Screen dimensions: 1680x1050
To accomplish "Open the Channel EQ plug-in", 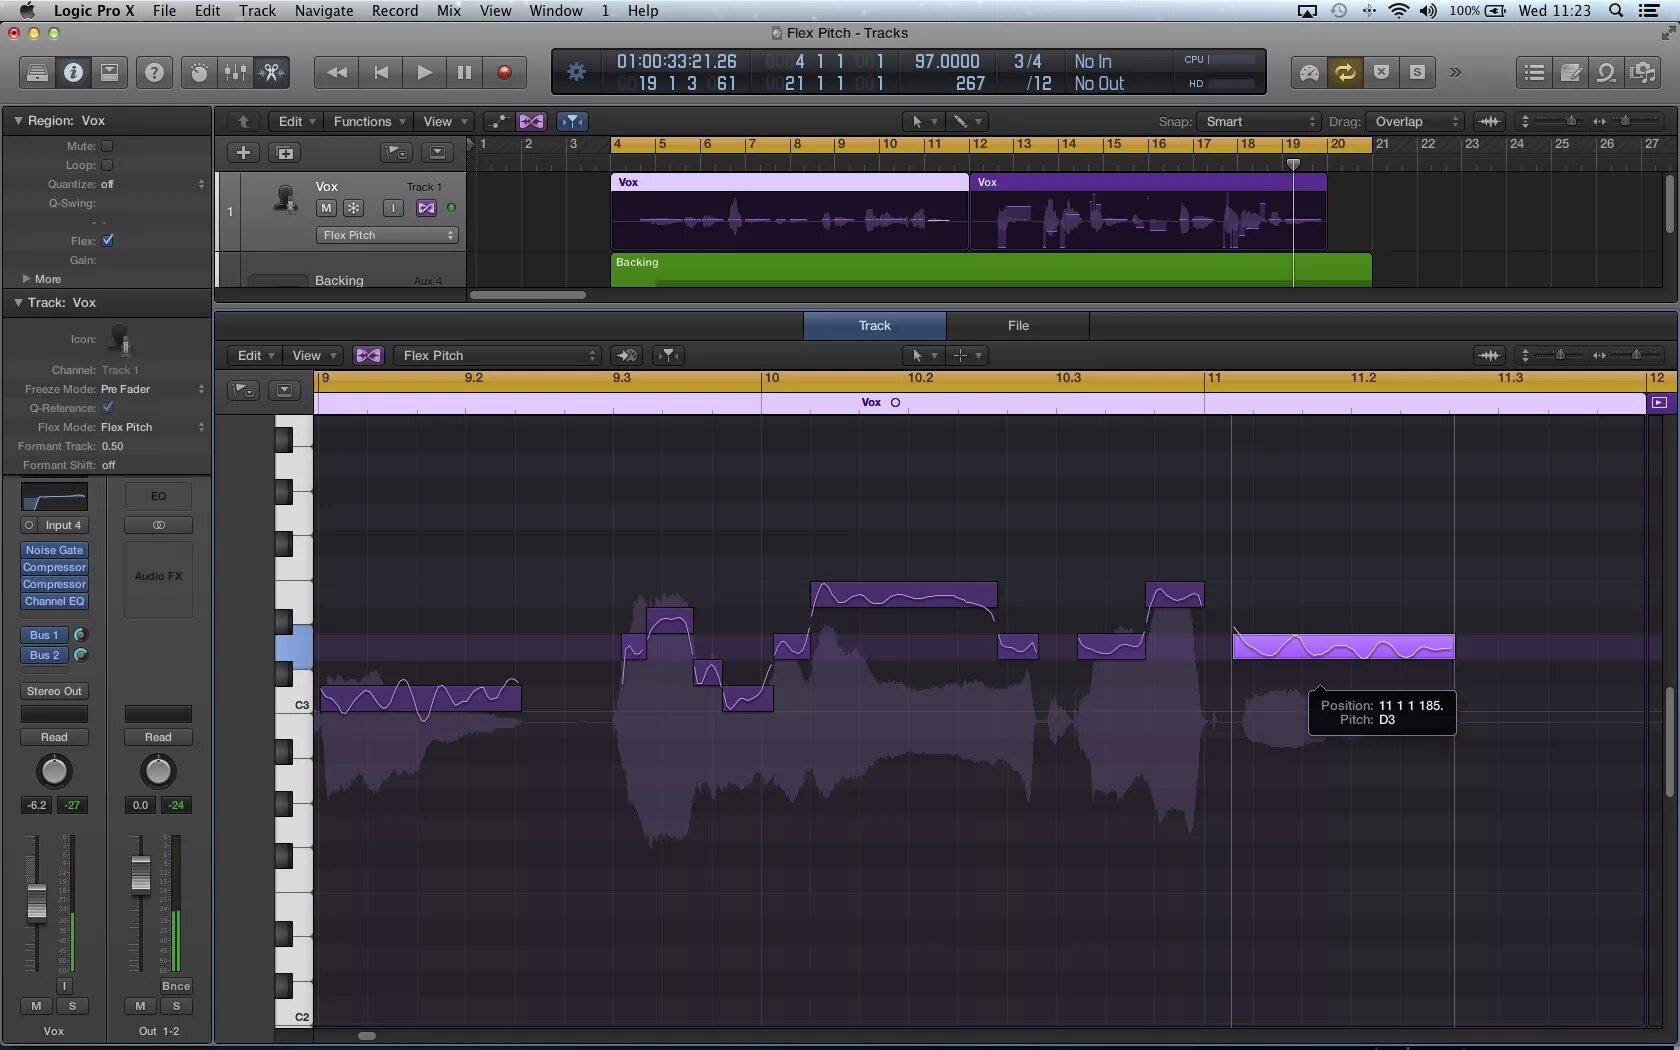I will [x=55, y=601].
